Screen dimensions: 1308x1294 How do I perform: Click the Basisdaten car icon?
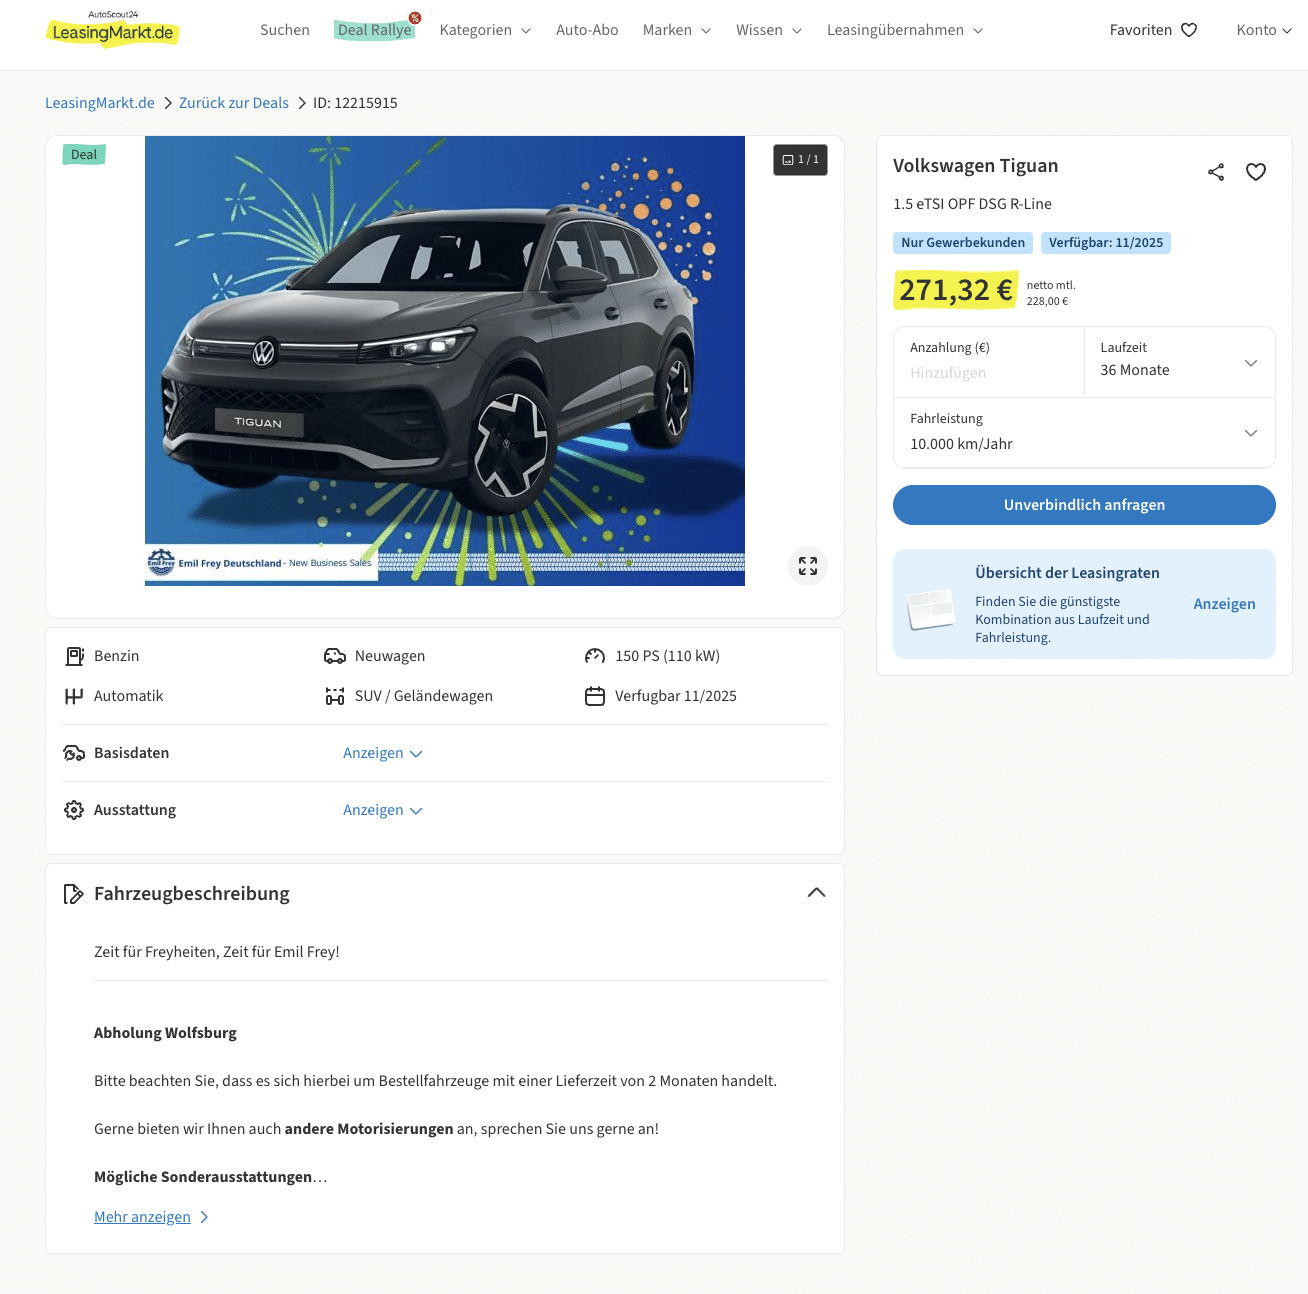click(x=74, y=753)
